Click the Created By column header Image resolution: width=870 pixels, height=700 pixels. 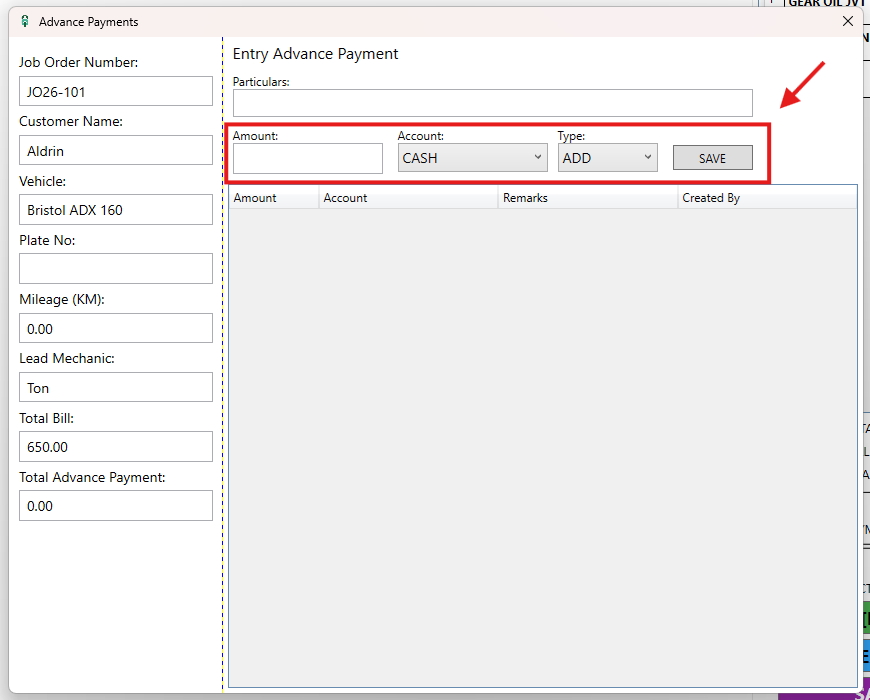[x=766, y=198]
